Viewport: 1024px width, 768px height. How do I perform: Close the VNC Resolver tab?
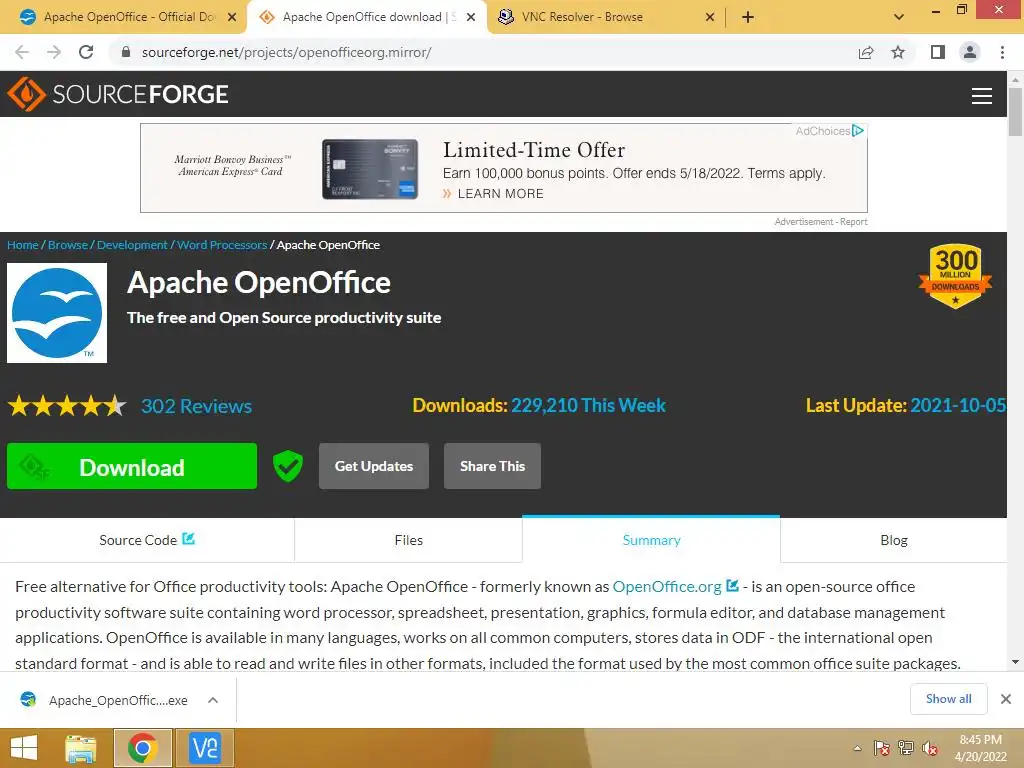pyautogui.click(x=710, y=18)
